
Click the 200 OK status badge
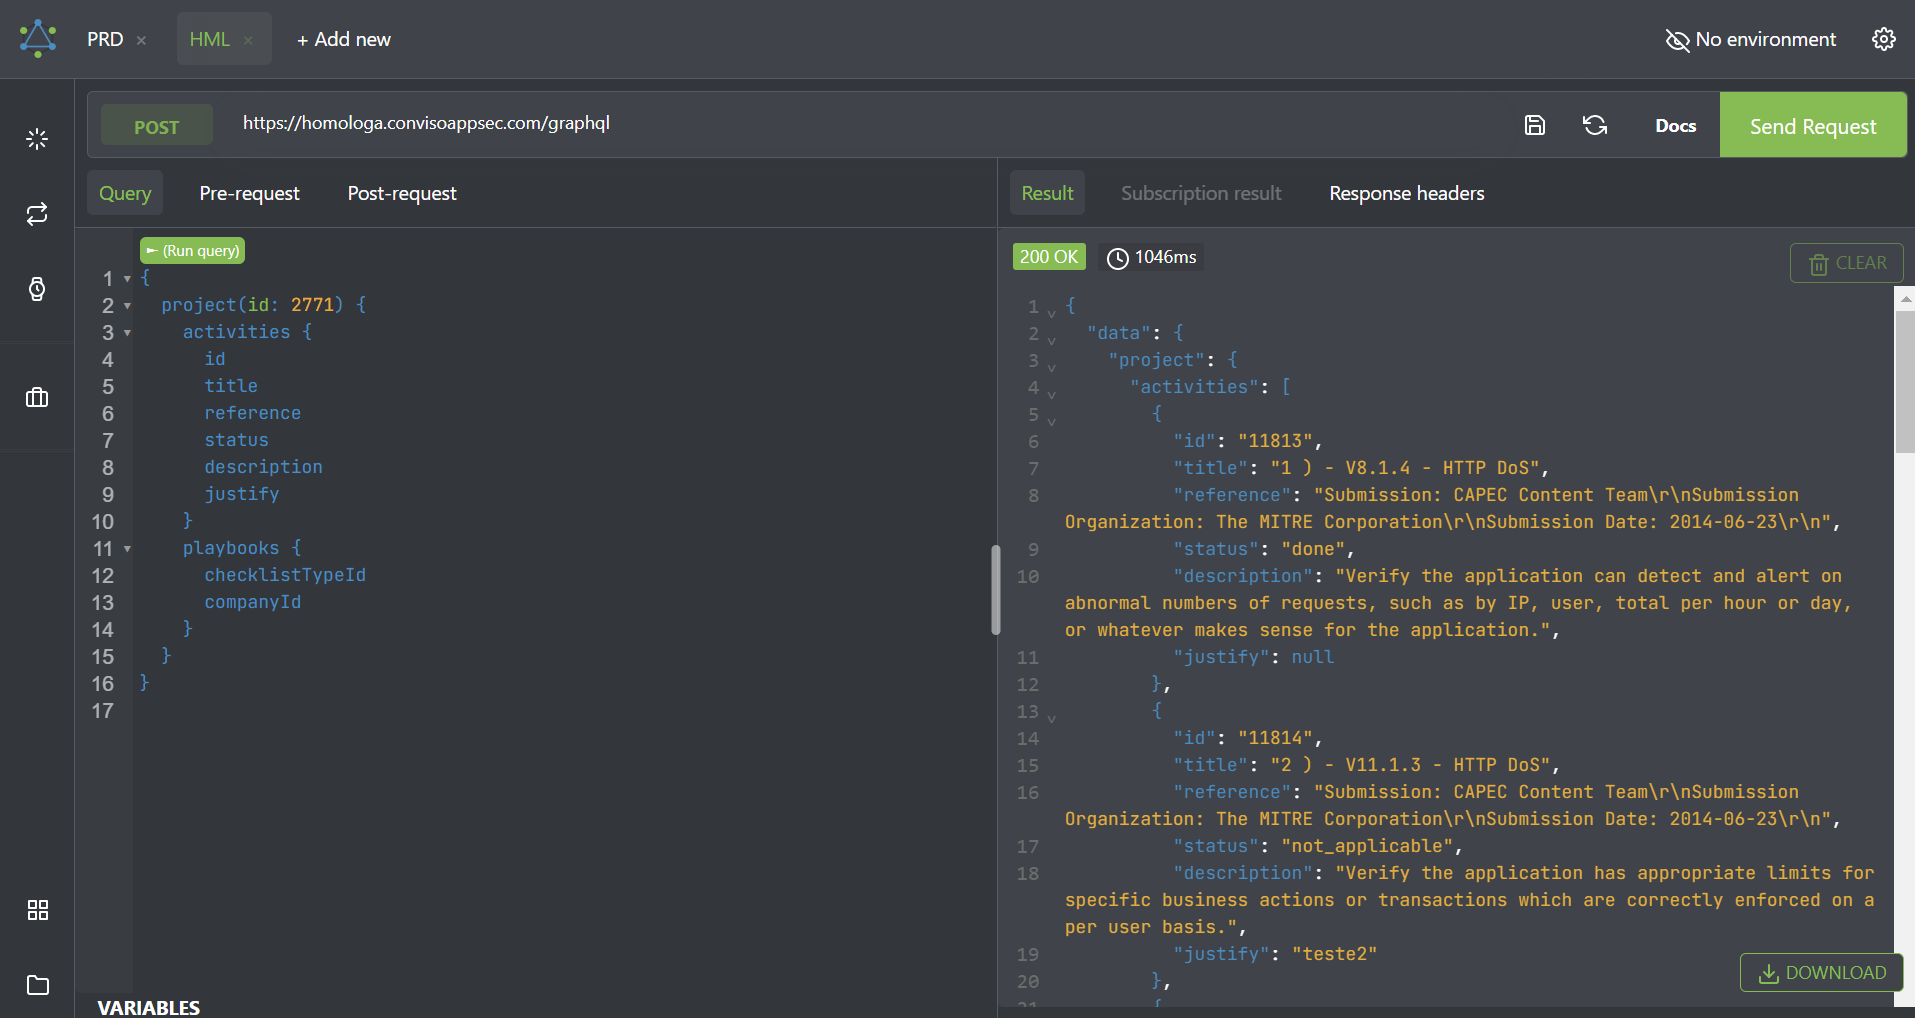(1049, 257)
